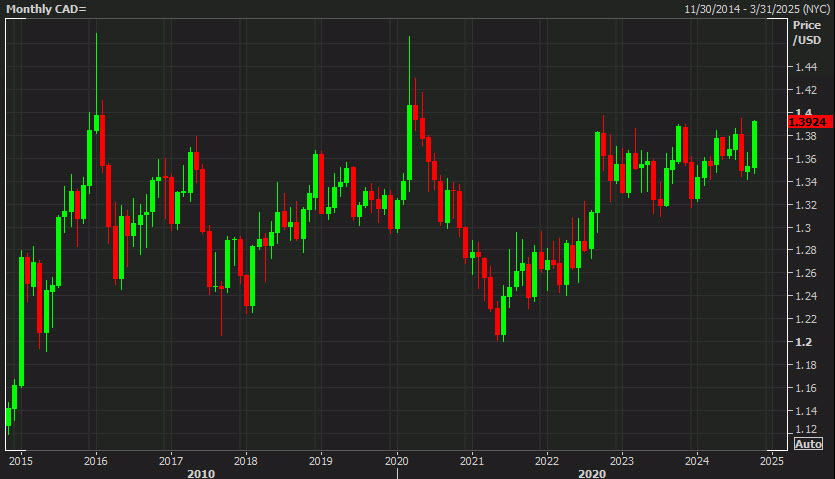Select the first green candlestick at chart's left edge

9,417
